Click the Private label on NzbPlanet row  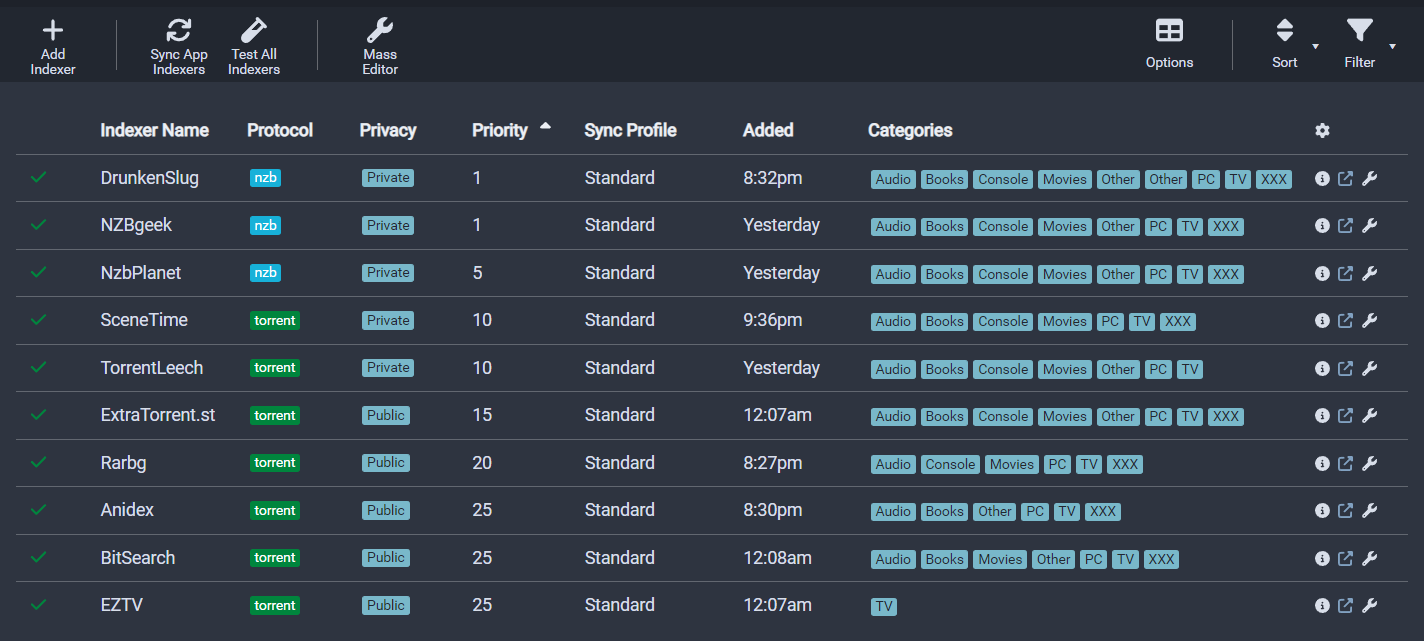pyautogui.click(x=388, y=273)
